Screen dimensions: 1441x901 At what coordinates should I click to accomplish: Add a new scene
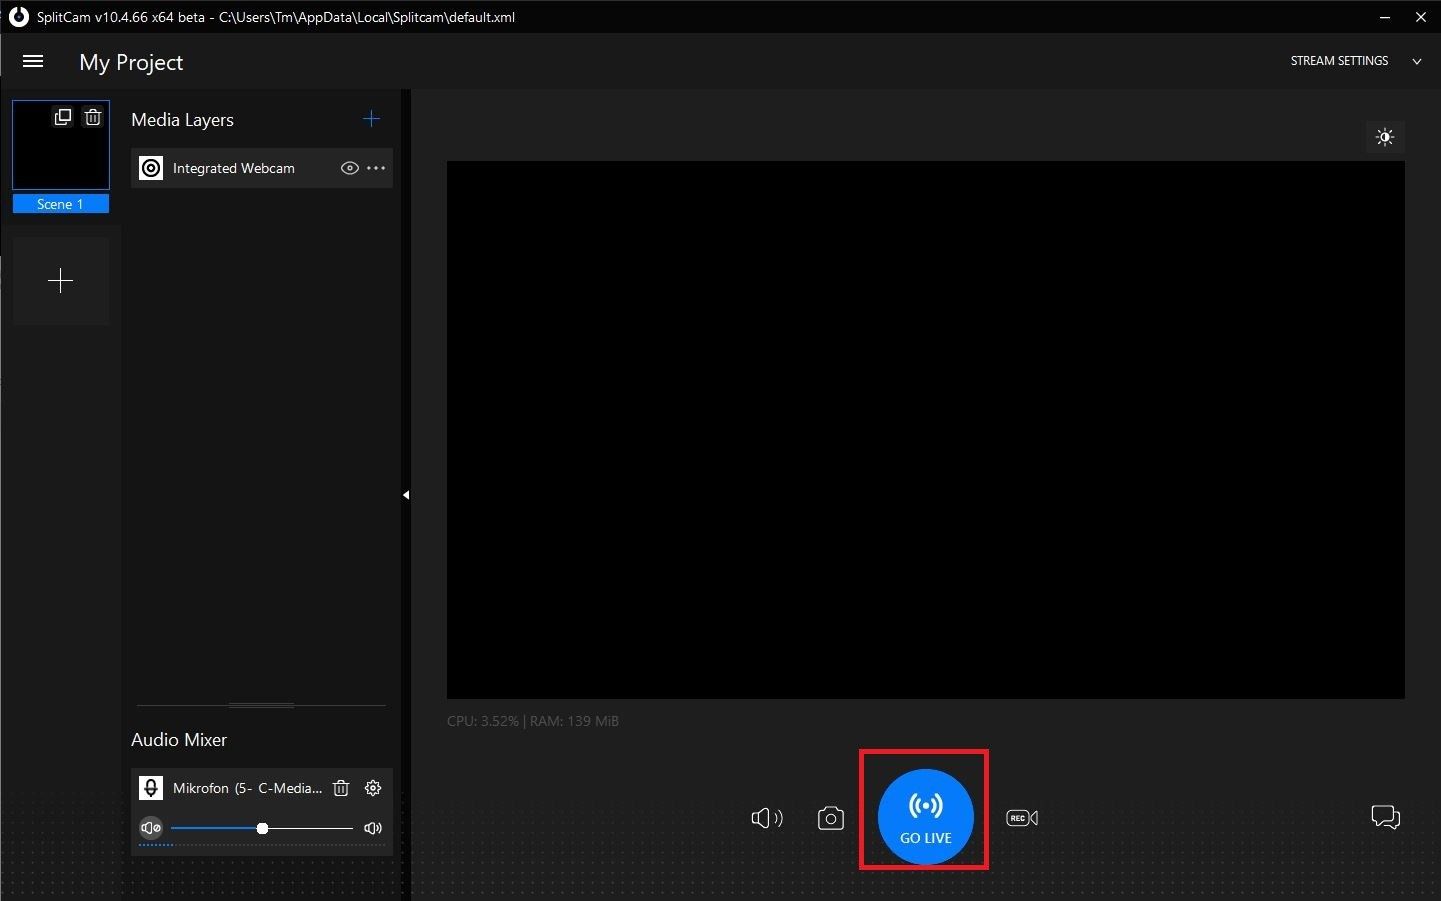coord(61,281)
